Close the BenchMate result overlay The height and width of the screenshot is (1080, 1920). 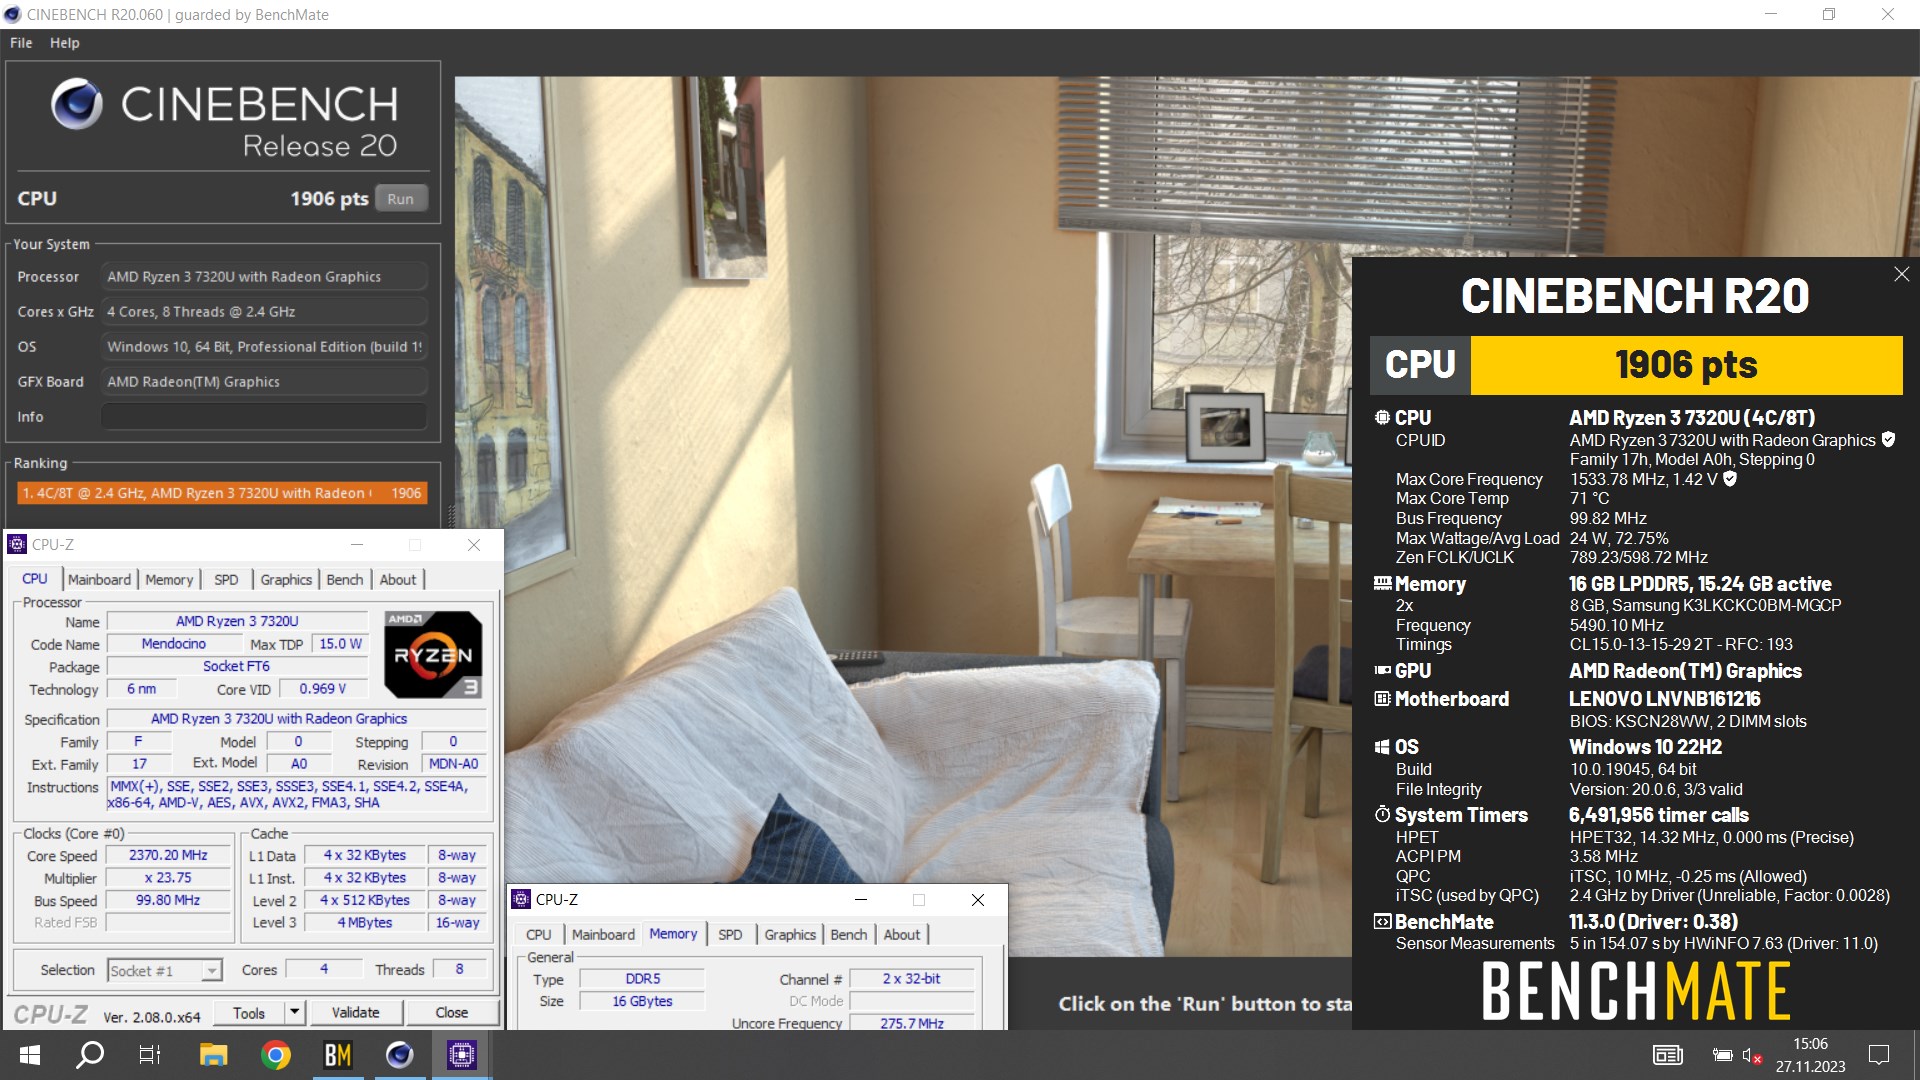(1901, 274)
